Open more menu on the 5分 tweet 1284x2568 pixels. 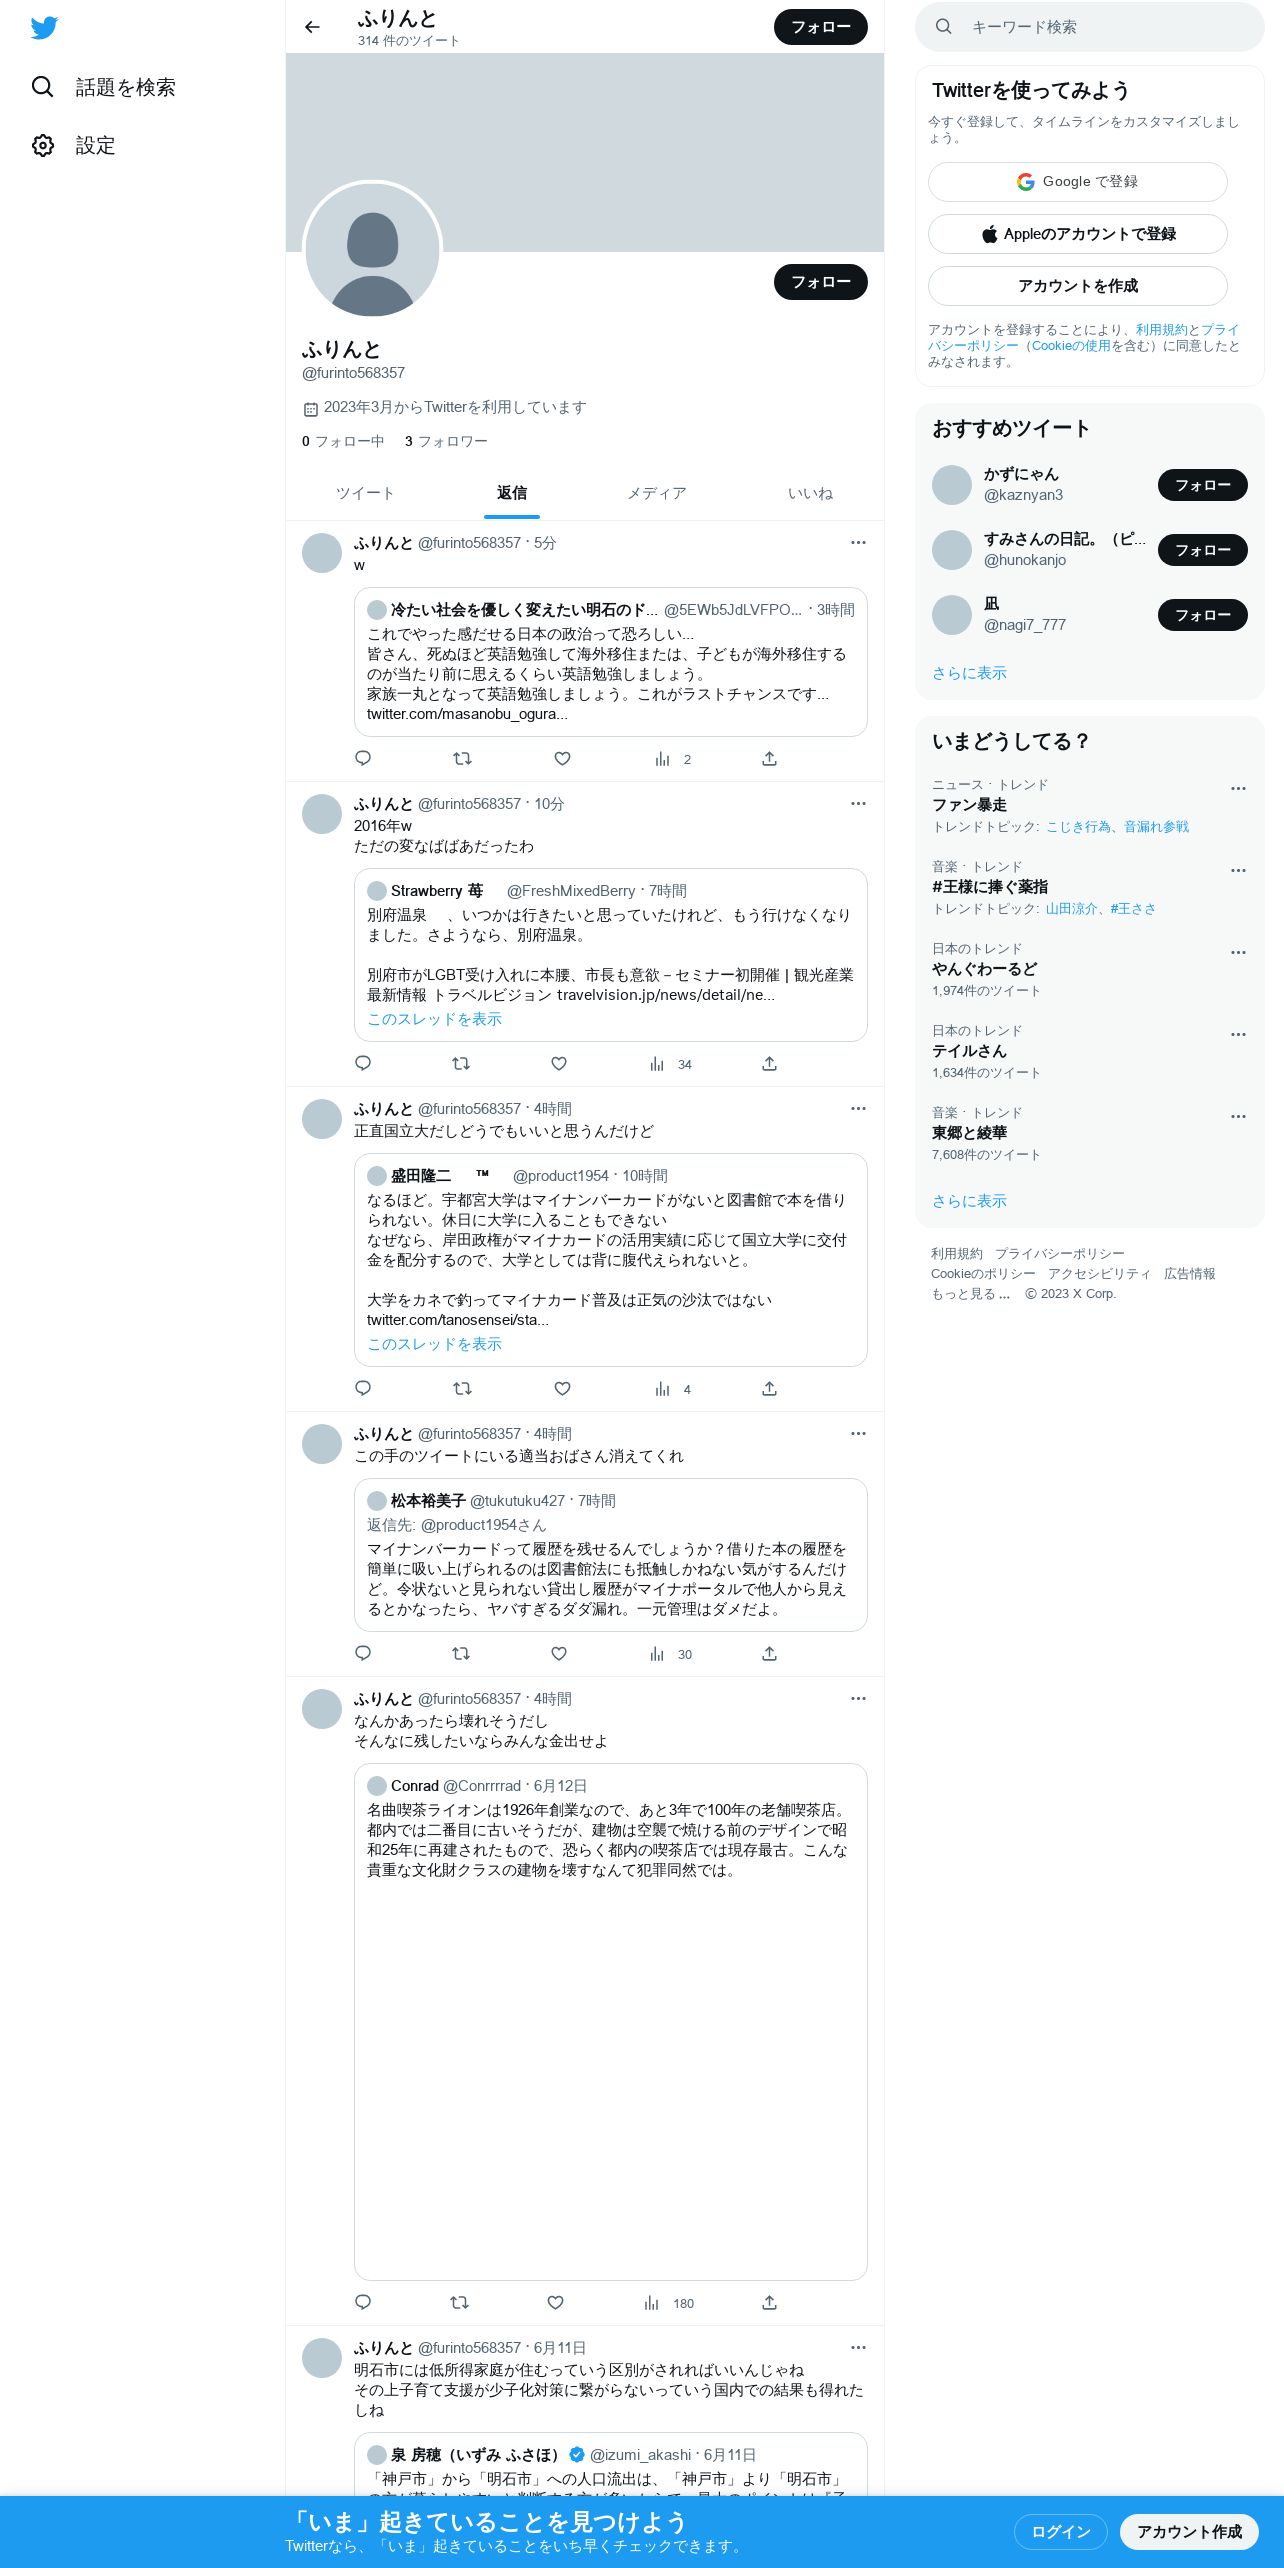(x=858, y=542)
